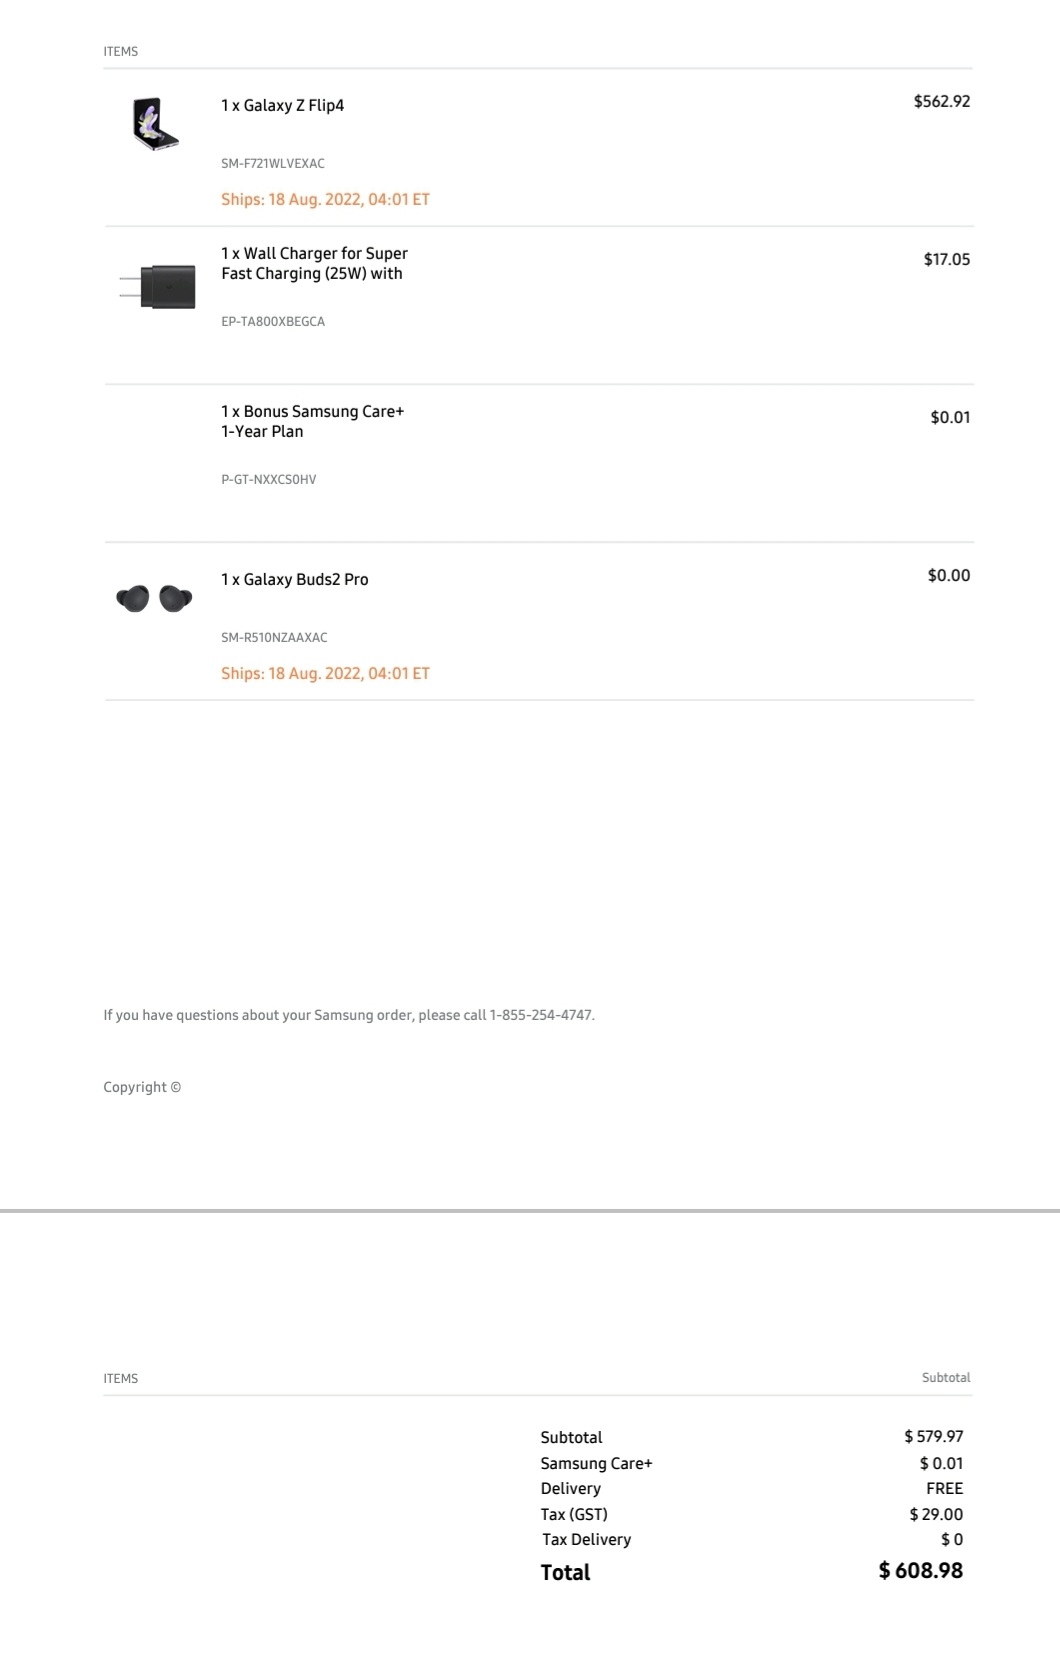The width and height of the screenshot is (1060, 1661).
Task: Click the EP-TA800XBEGCA model number
Action: coord(273,321)
